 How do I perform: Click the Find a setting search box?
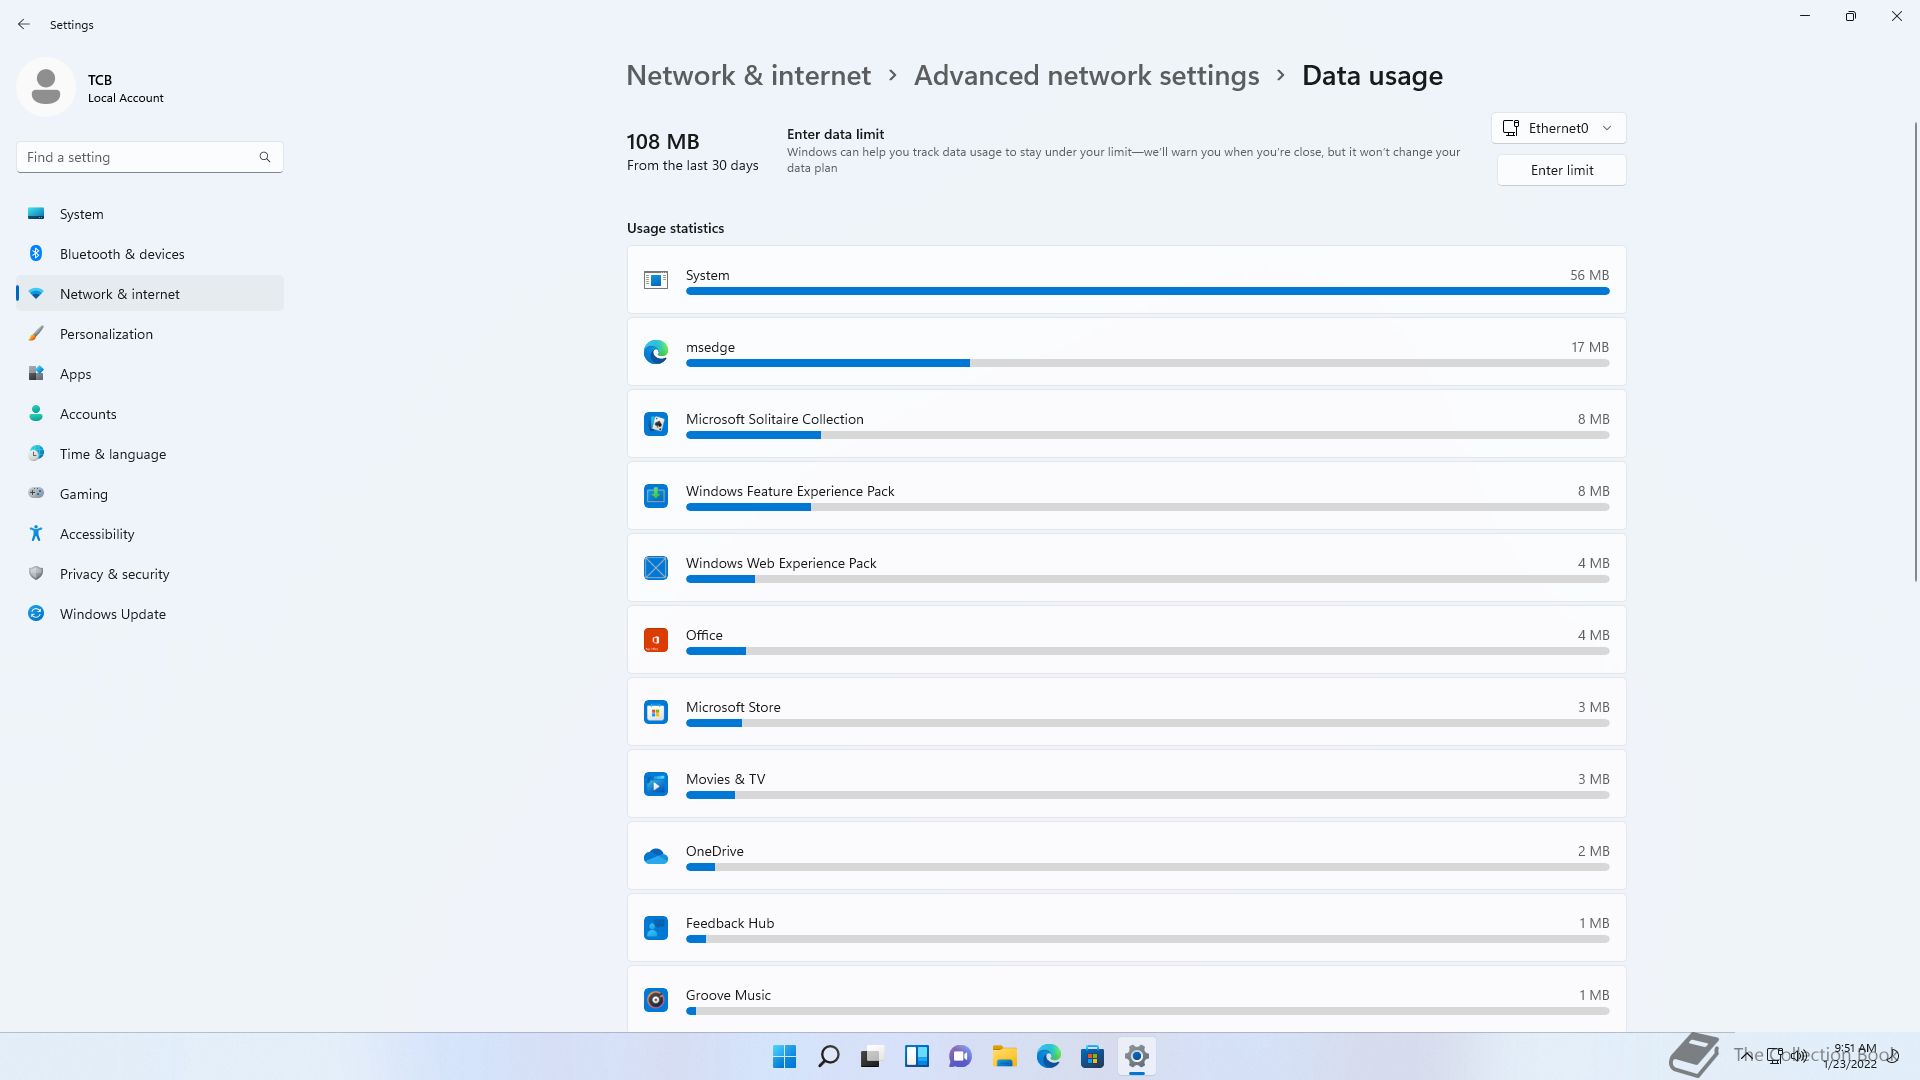pyautogui.click(x=150, y=157)
